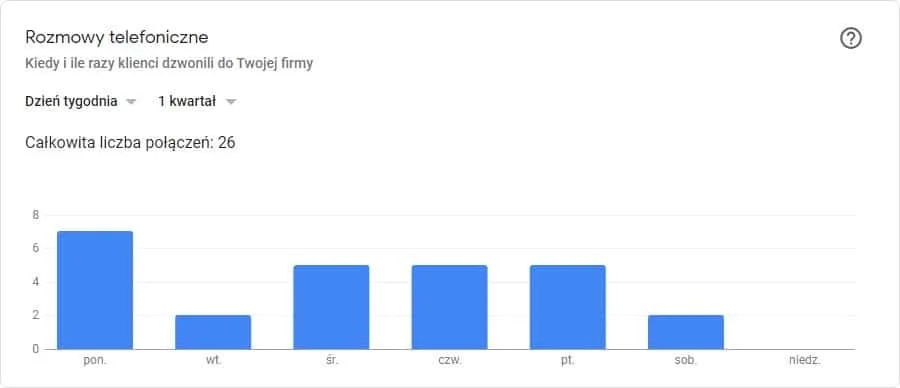
Task: Open the 1 kwartał period dropdown
Action: 197,102
